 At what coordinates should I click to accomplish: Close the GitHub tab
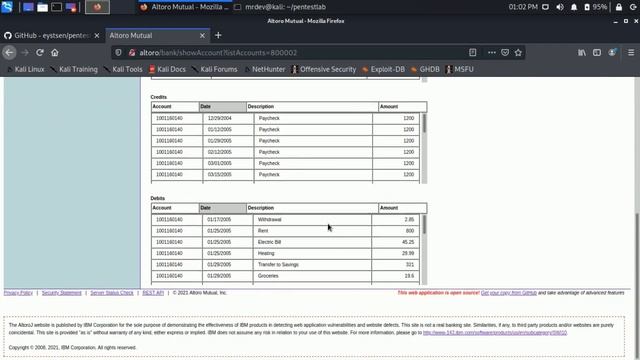(x=97, y=36)
